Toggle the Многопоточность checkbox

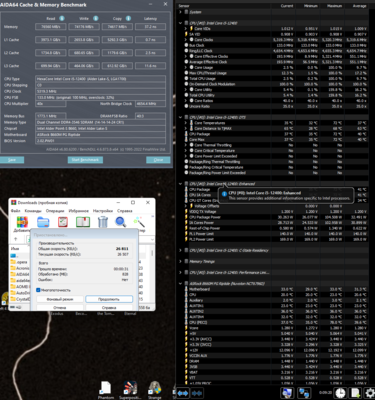tap(38, 290)
